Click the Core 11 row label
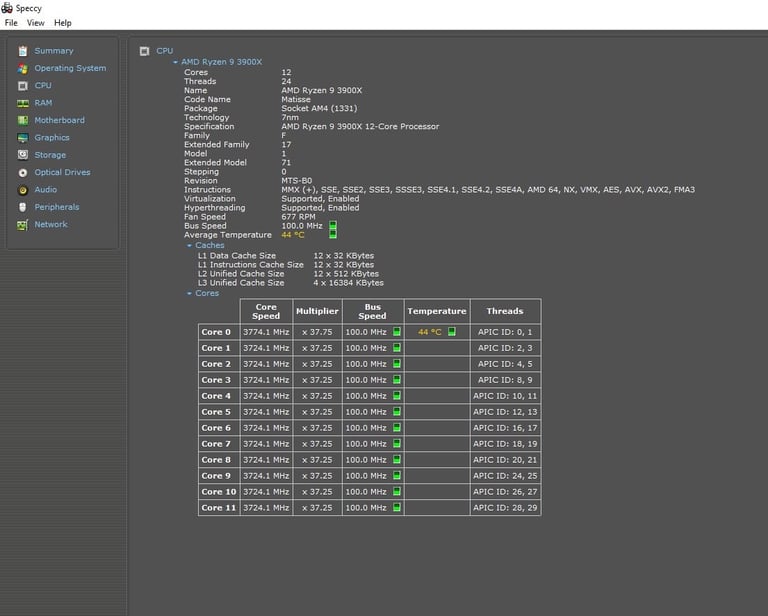The image size is (768, 616). 218,508
